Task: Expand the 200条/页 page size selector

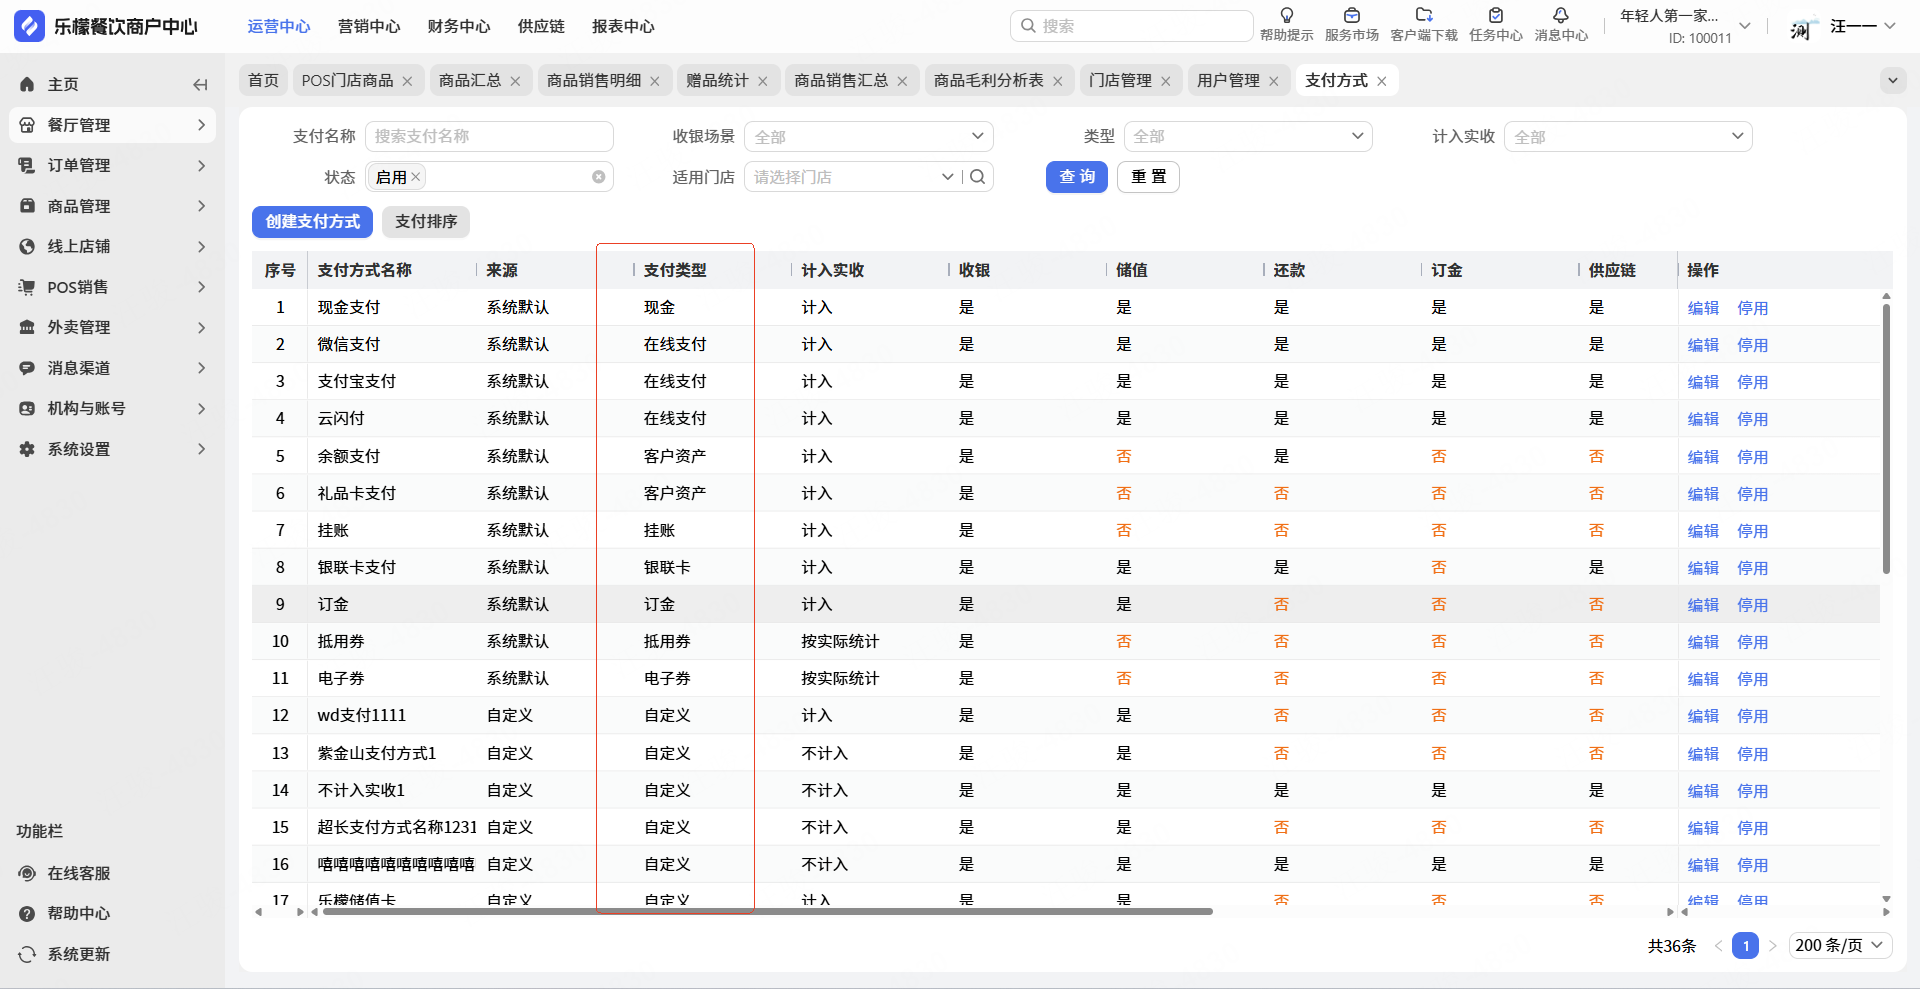Action: point(1839,945)
